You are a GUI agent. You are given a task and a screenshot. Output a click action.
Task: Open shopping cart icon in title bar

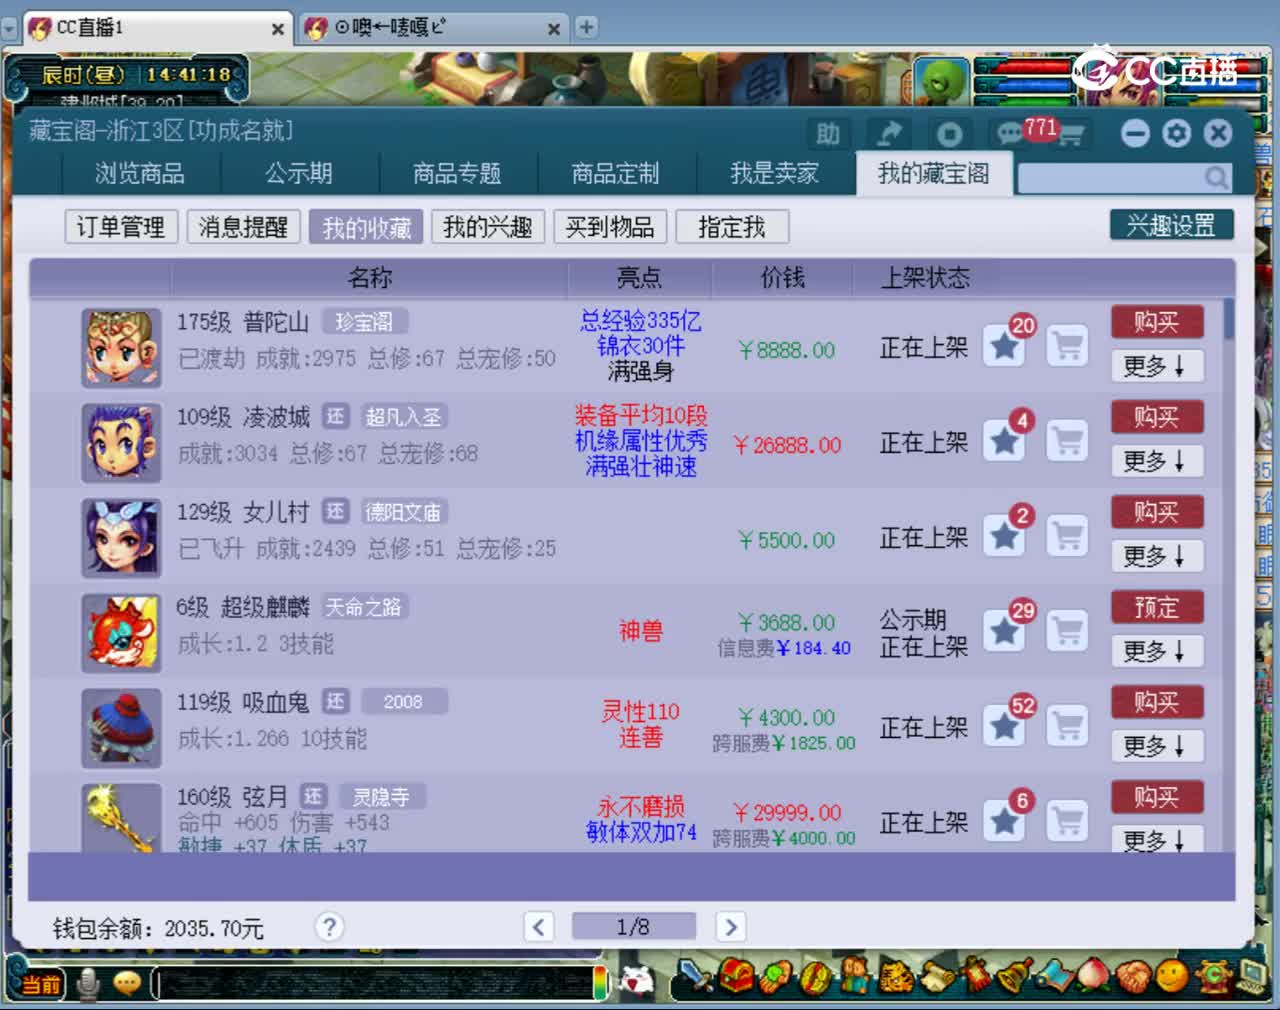1071,135
